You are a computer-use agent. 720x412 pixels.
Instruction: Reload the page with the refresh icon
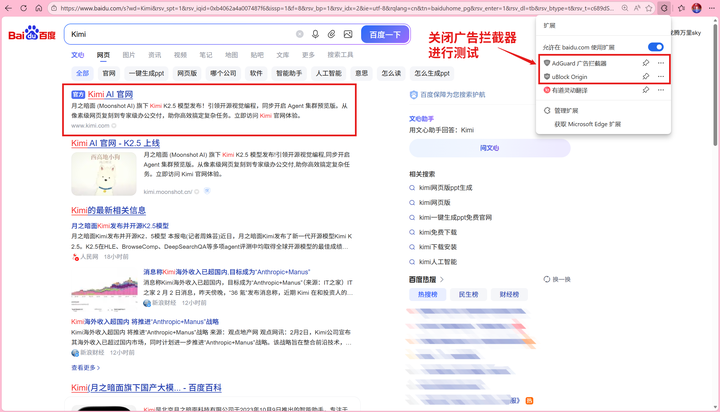tap(23, 8)
